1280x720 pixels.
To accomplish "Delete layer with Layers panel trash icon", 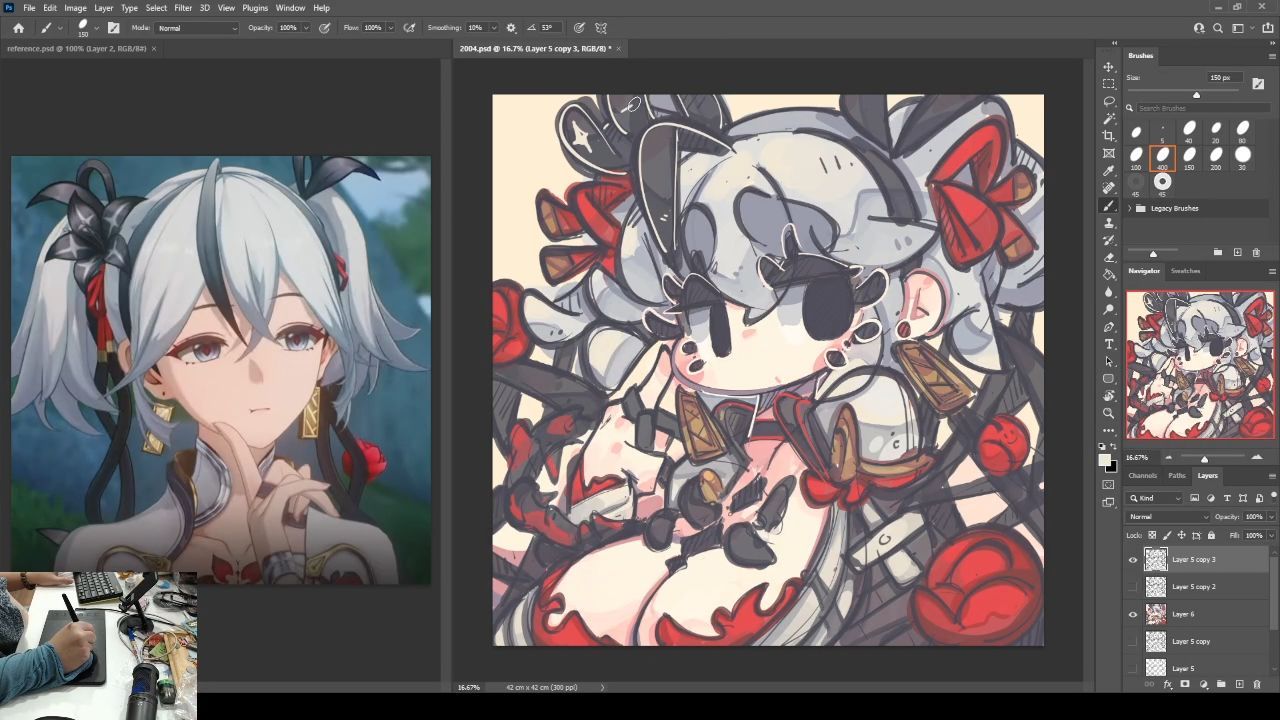I will tap(1257, 685).
